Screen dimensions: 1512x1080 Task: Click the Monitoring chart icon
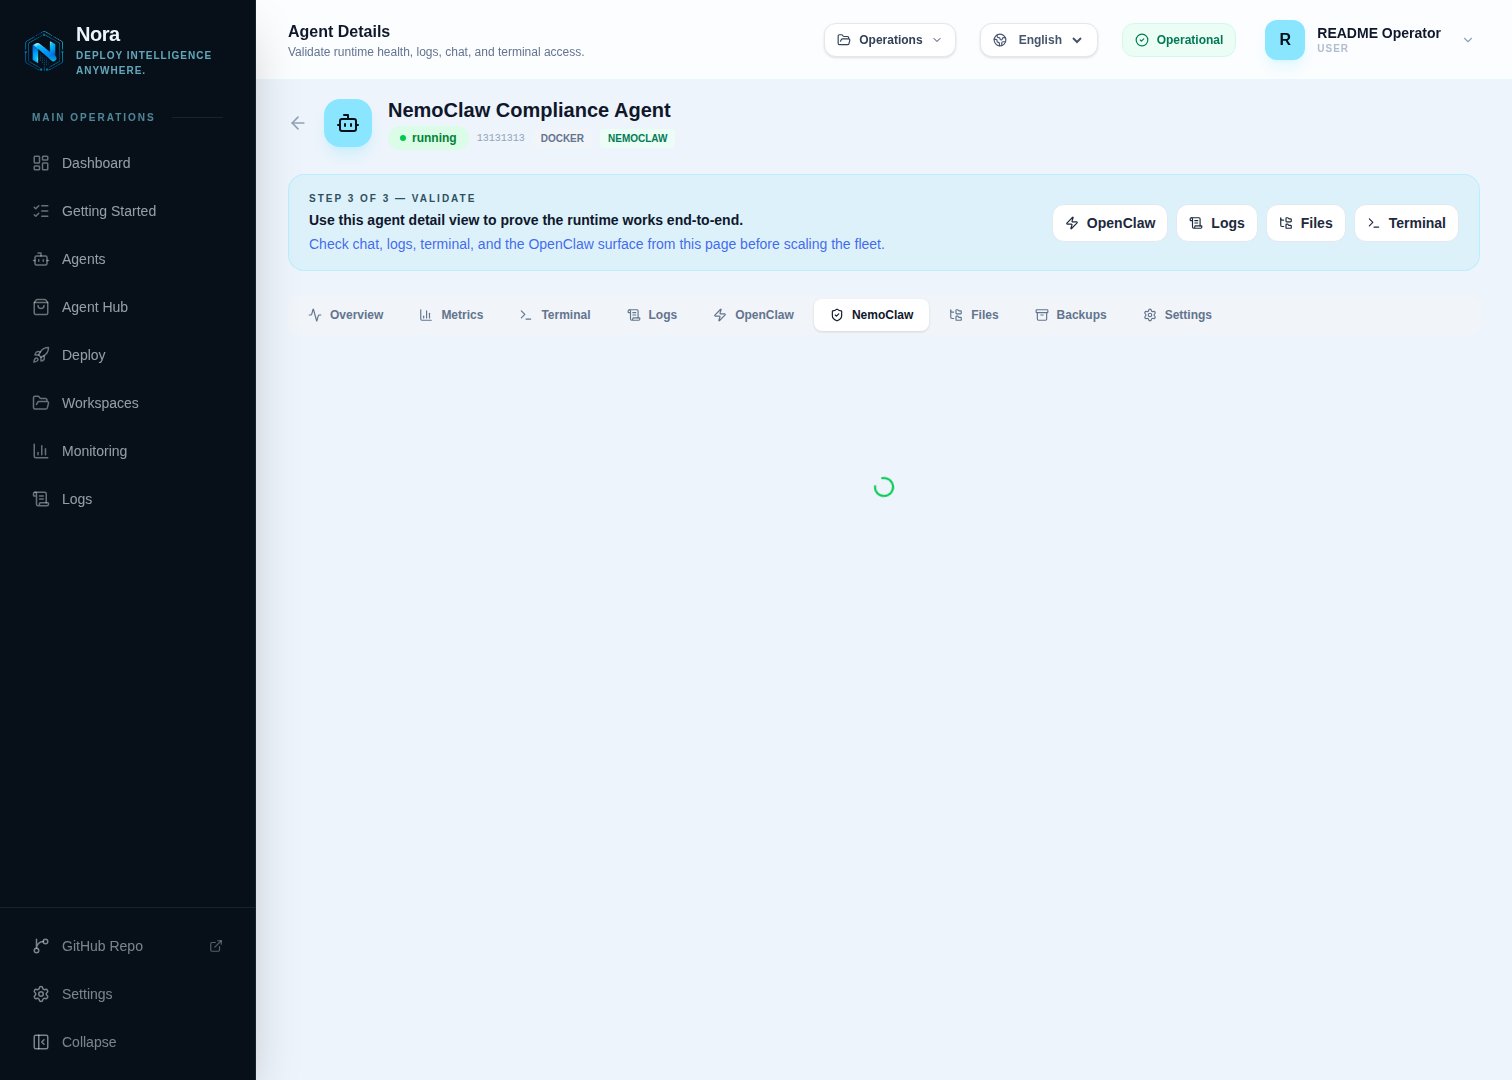41,451
